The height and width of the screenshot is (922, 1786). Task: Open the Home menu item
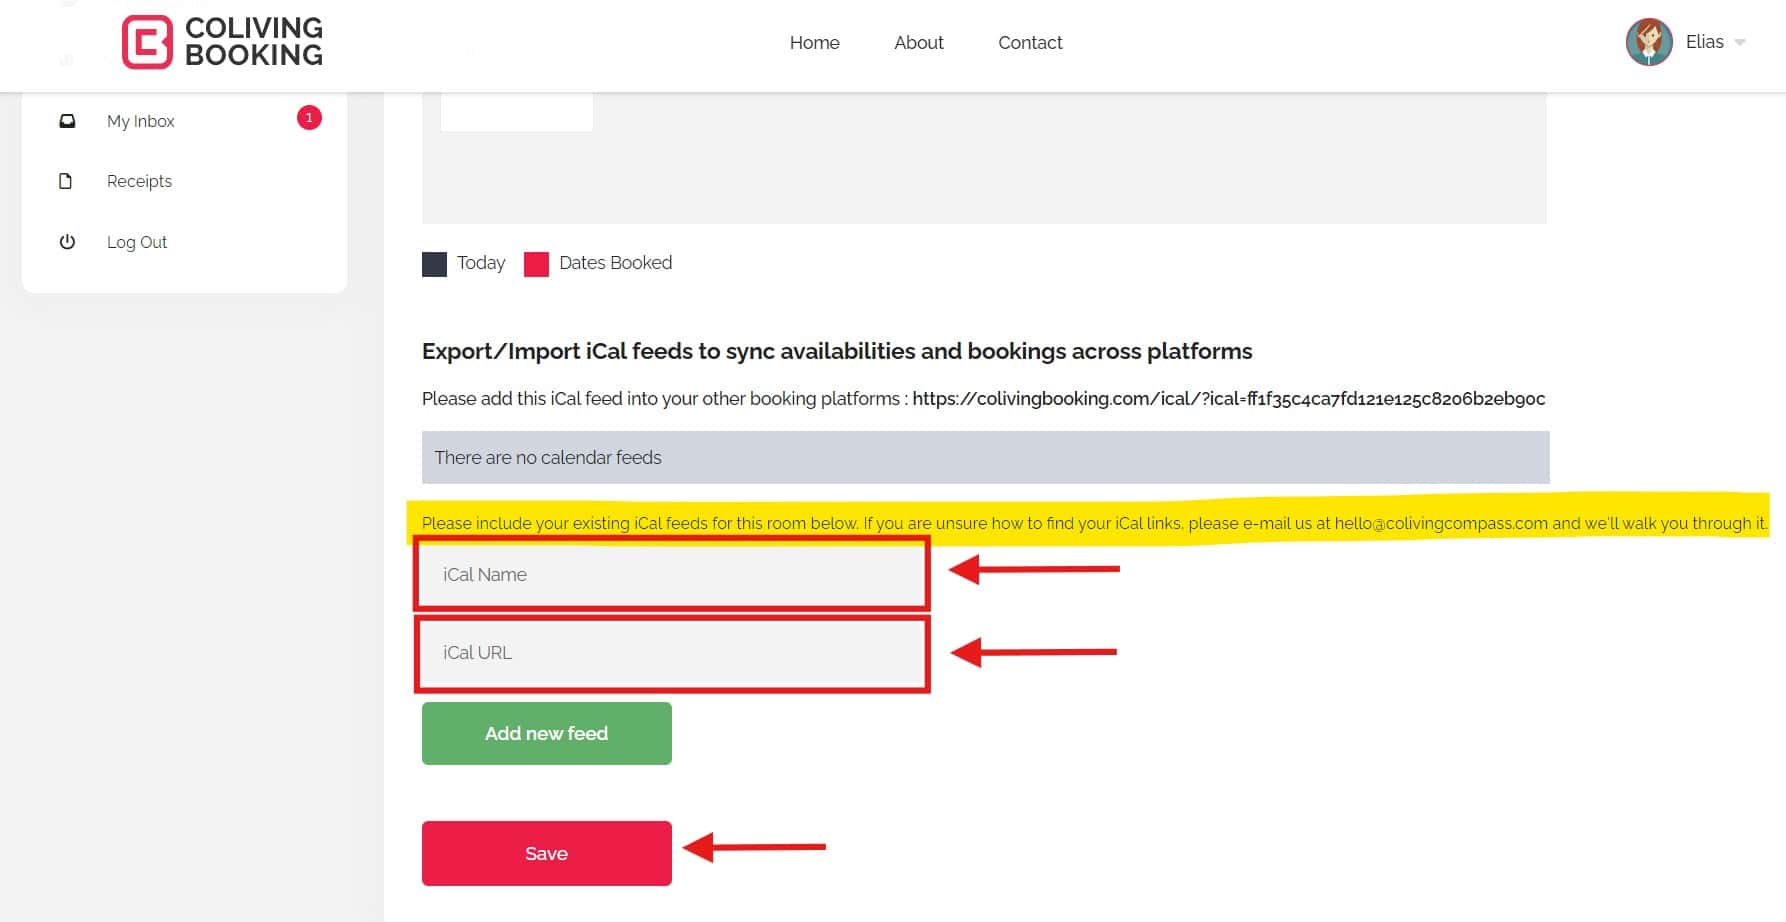(814, 43)
